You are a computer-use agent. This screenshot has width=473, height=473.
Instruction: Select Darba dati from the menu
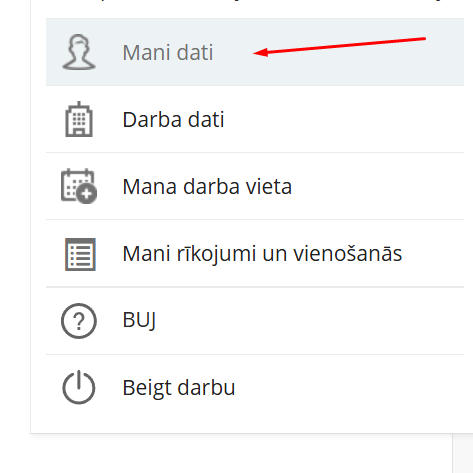coord(255,119)
